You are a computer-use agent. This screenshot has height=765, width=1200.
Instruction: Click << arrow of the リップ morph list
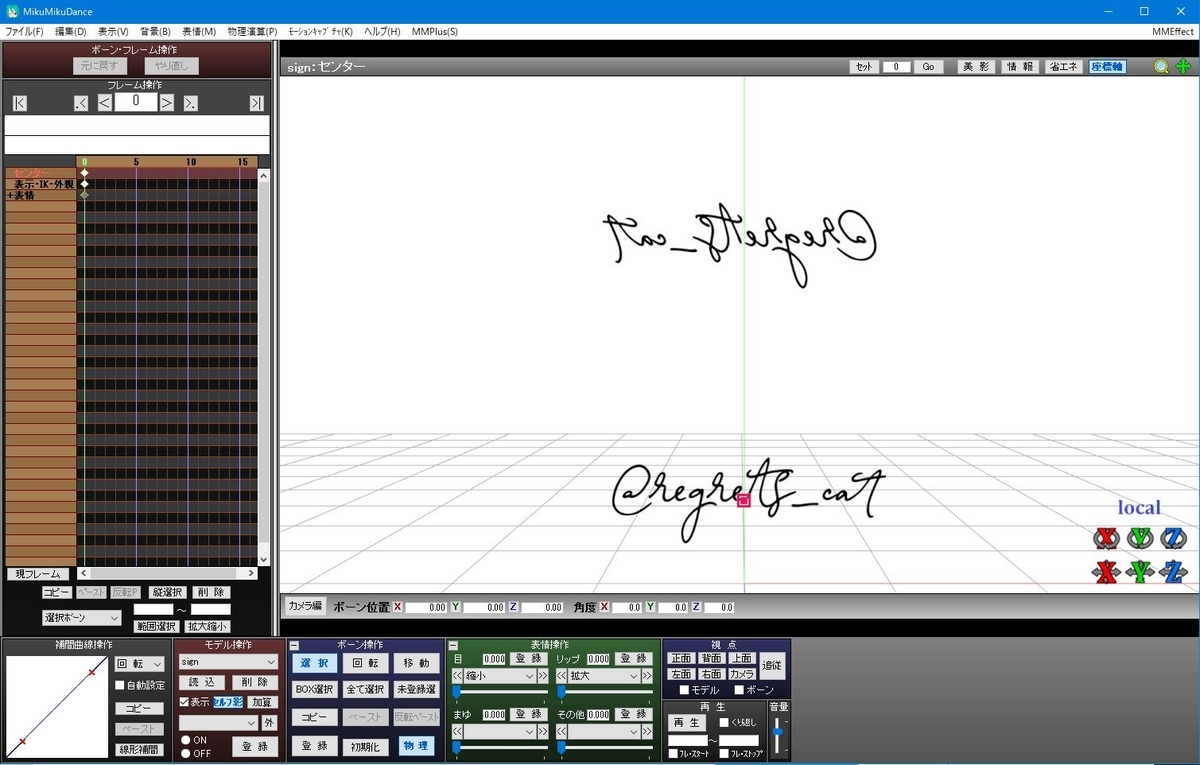(x=562, y=676)
